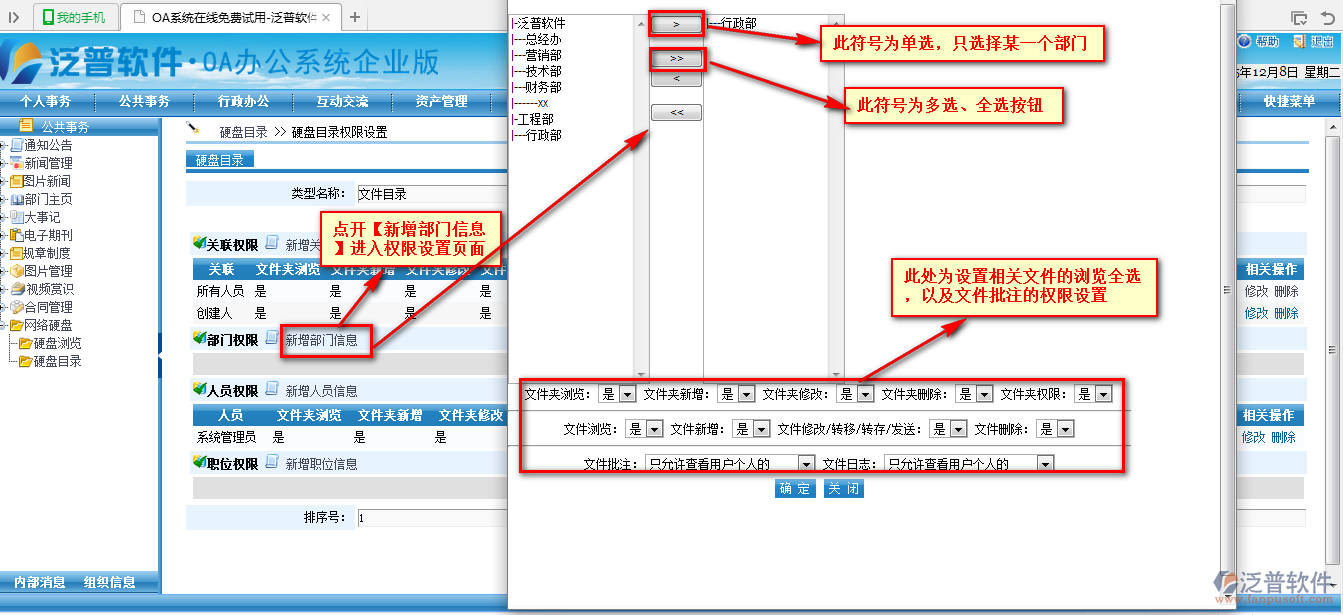
Task: Open the 行政办公 menu
Action: [244, 101]
